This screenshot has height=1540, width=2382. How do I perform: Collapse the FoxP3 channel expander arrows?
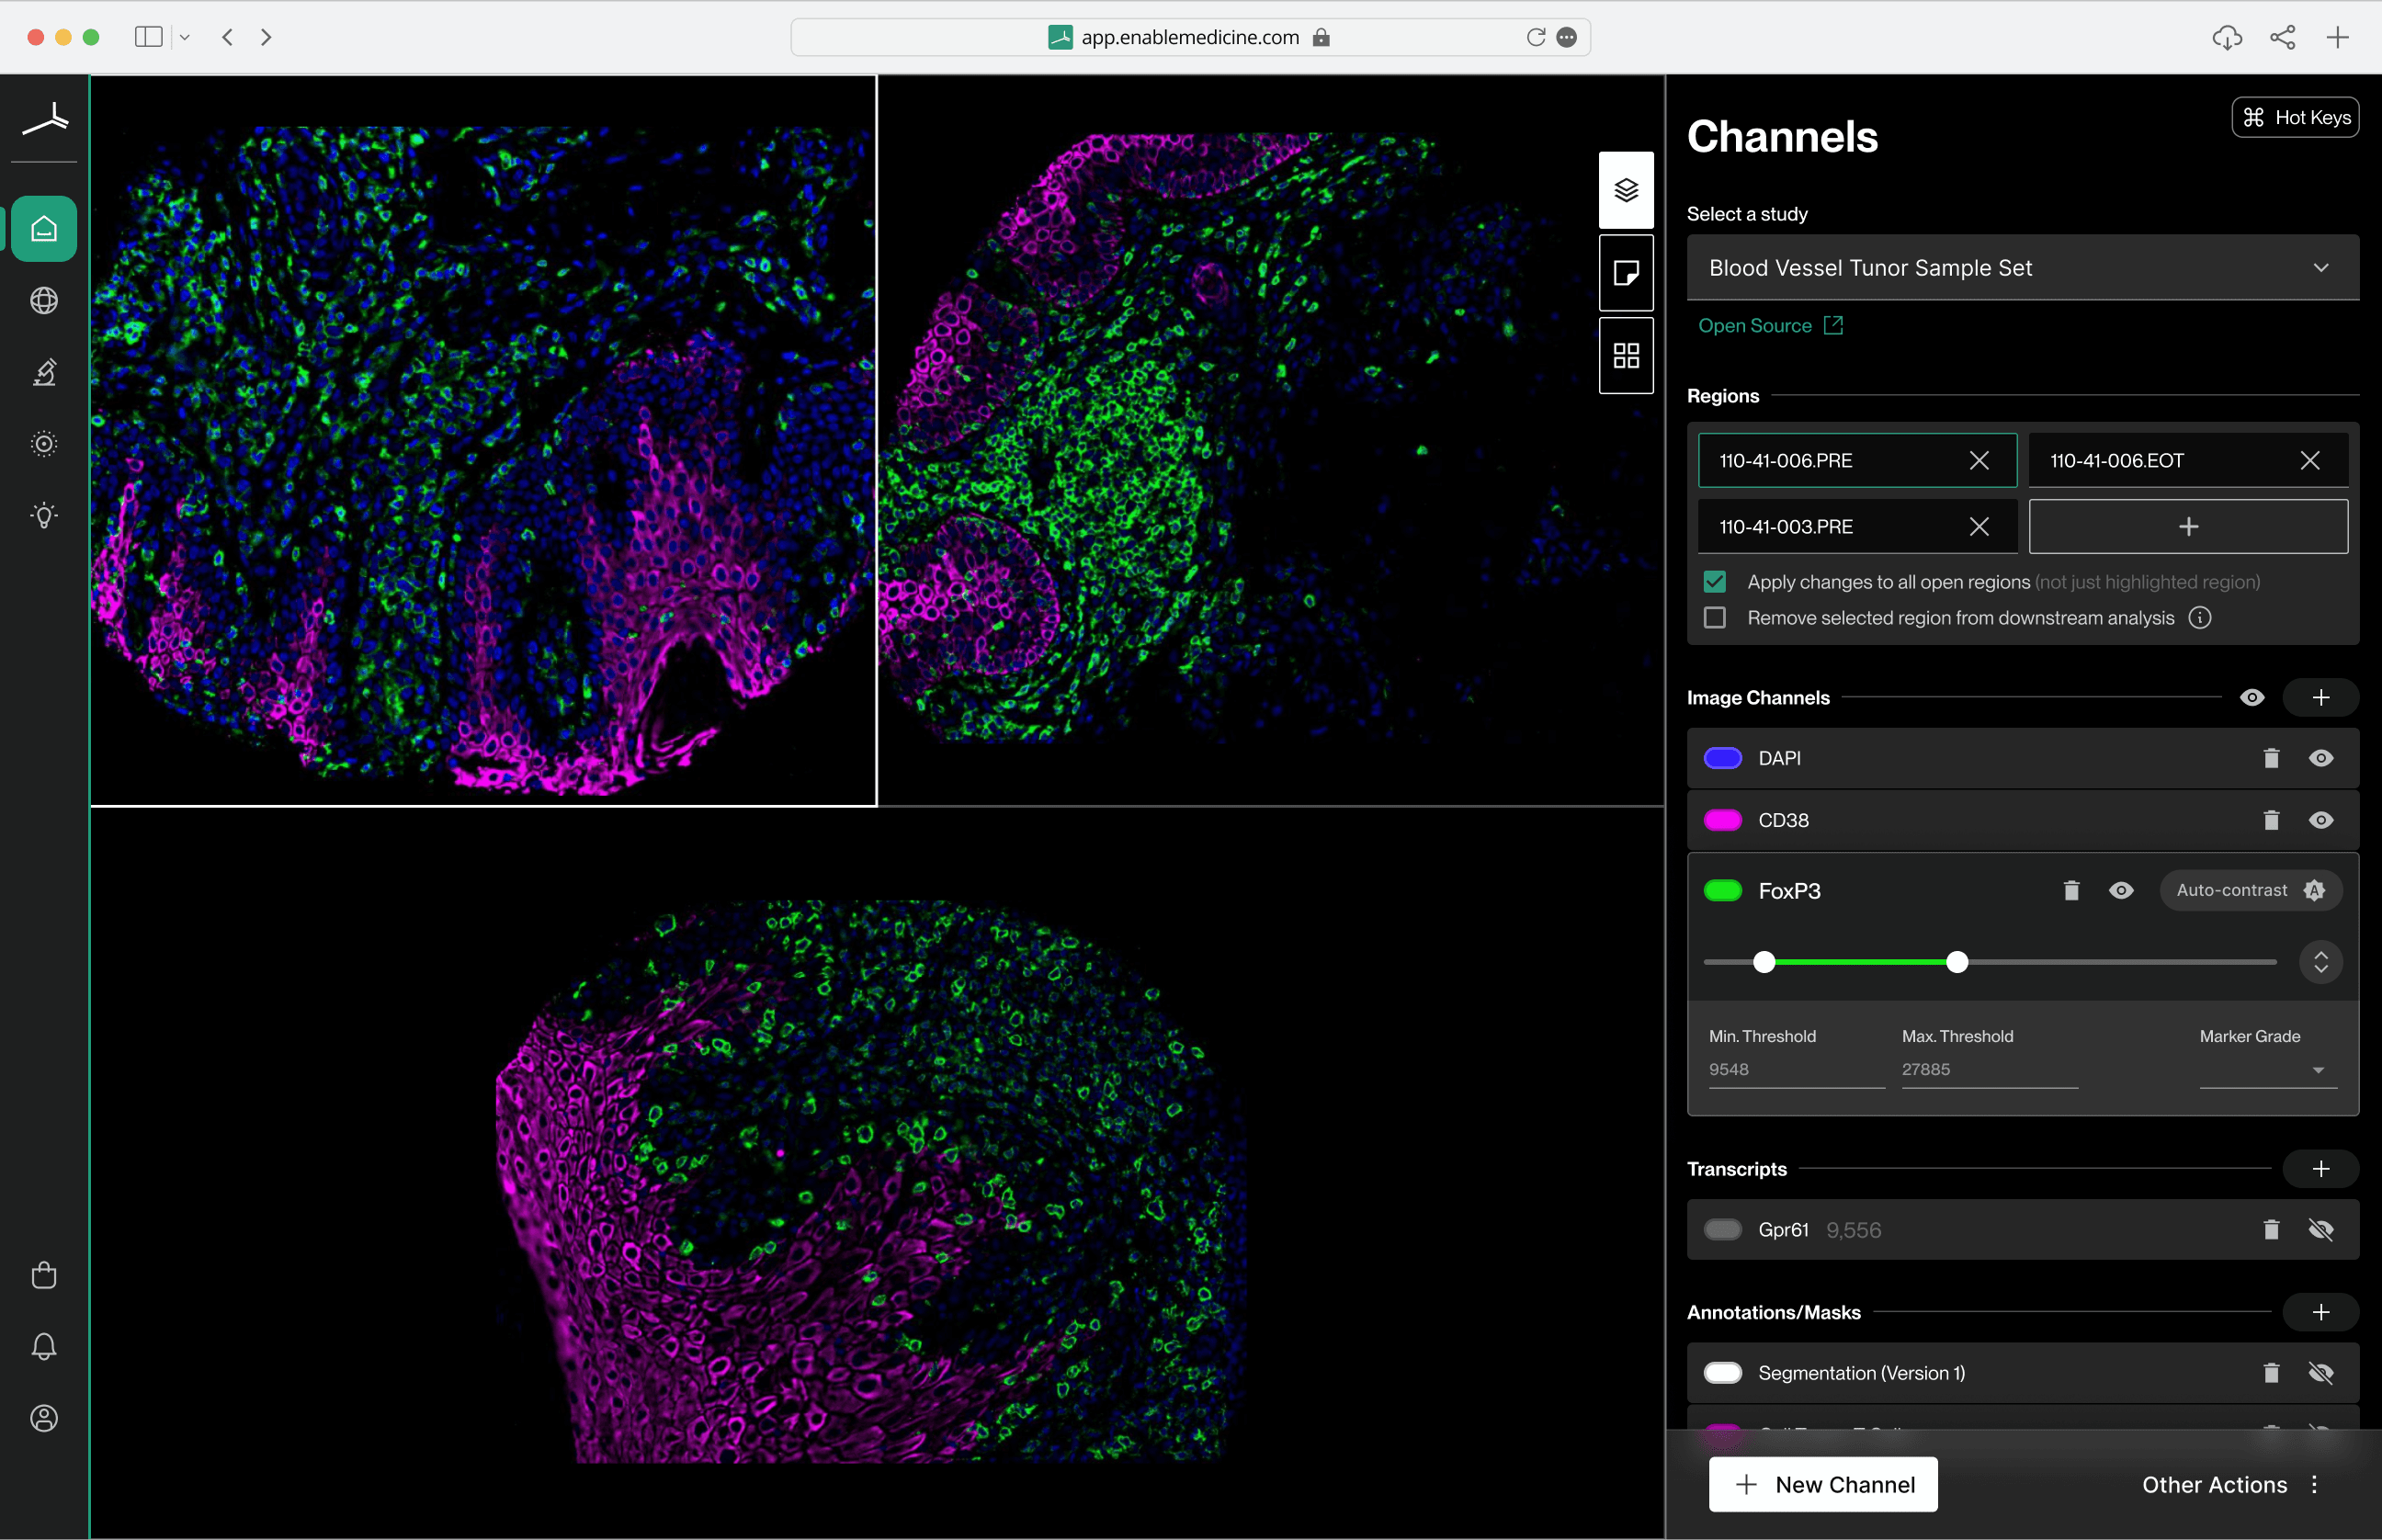(x=2321, y=962)
